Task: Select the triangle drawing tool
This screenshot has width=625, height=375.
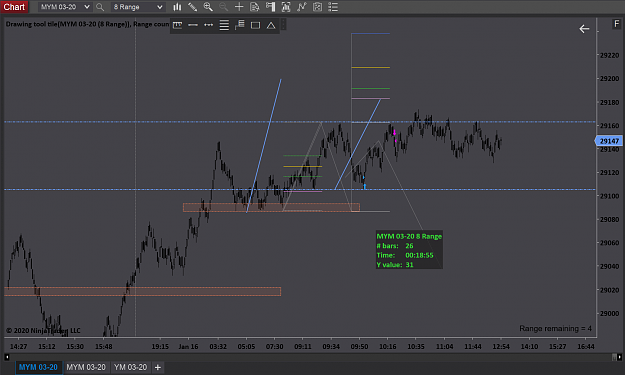Action: click(271, 26)
